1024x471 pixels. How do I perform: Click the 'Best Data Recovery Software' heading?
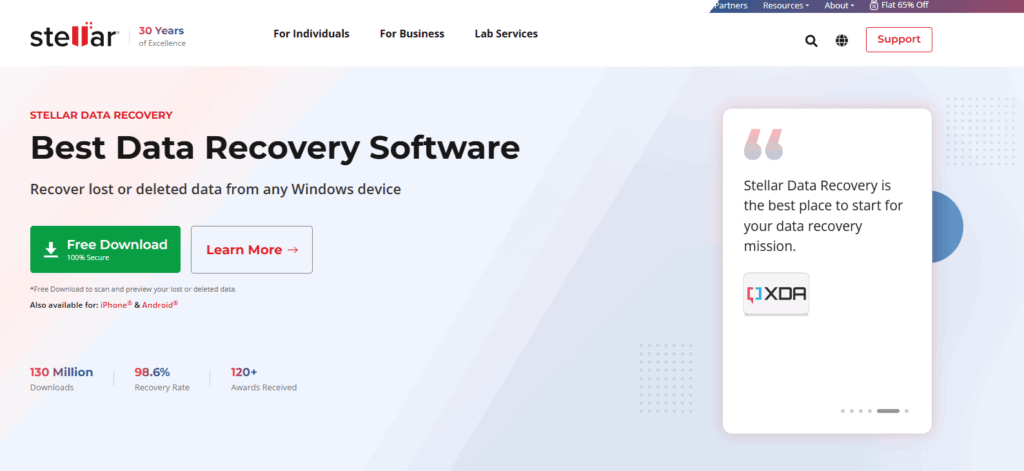(x=275, y=148)
